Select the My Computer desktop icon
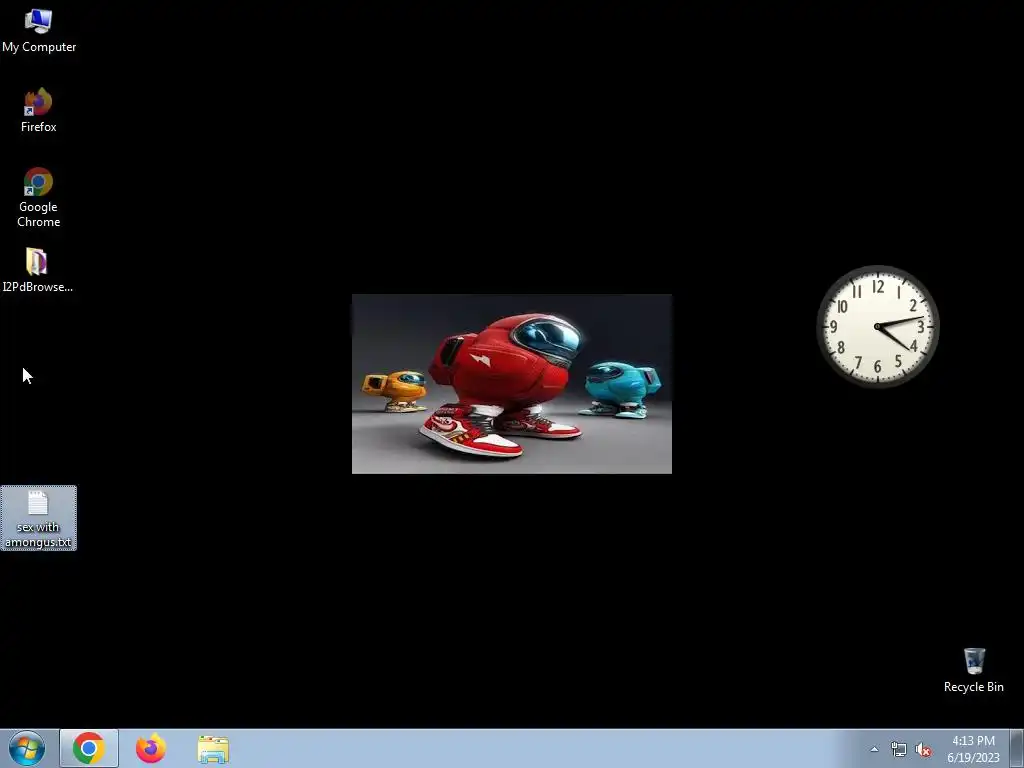The width and height of the screenshot is (1024, 768). (x=39, y=31)
